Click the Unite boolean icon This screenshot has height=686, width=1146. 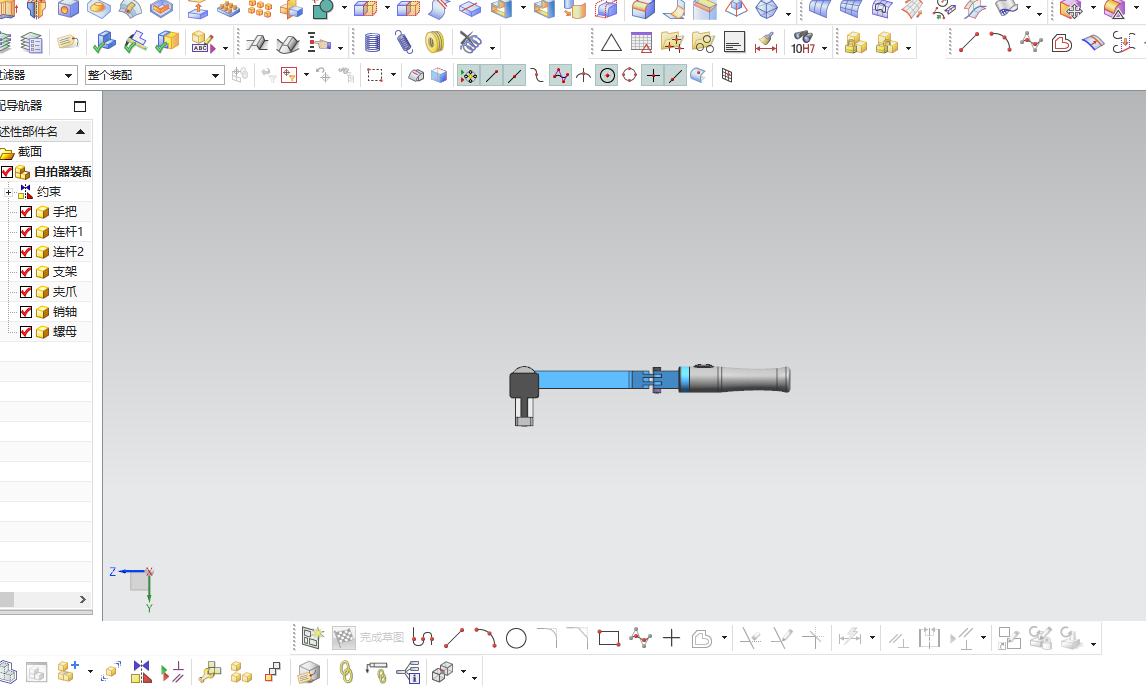pos(323,9)
